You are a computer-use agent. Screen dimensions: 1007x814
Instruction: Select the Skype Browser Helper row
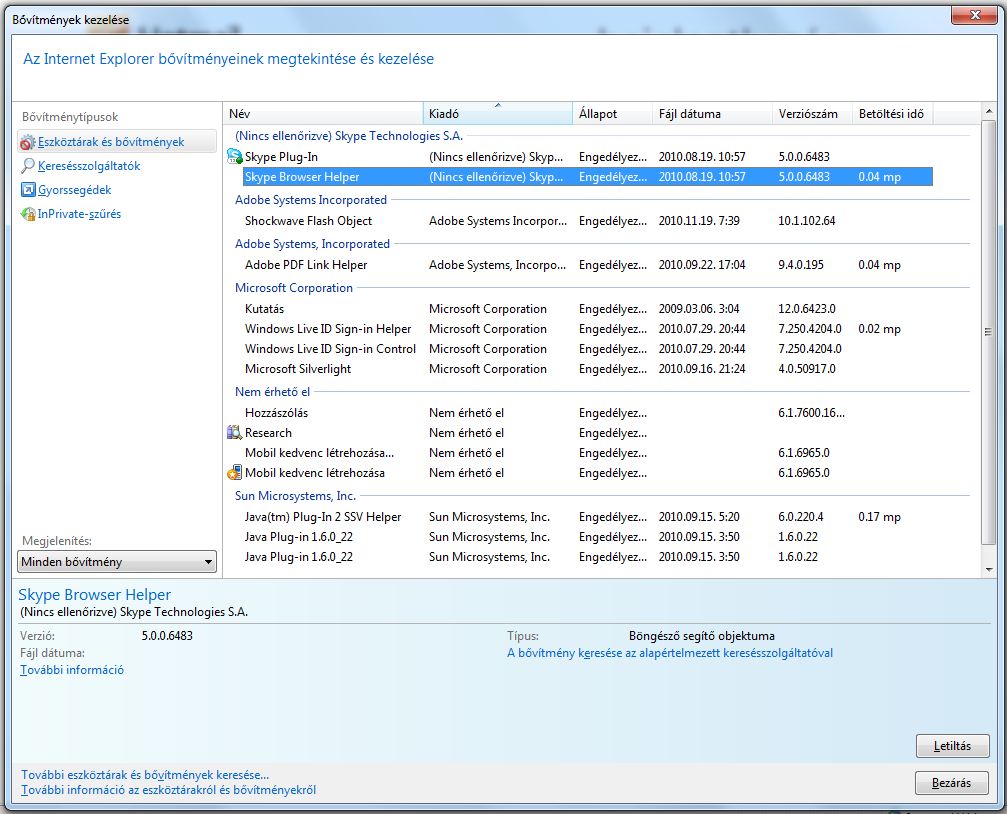click(588, 177)
